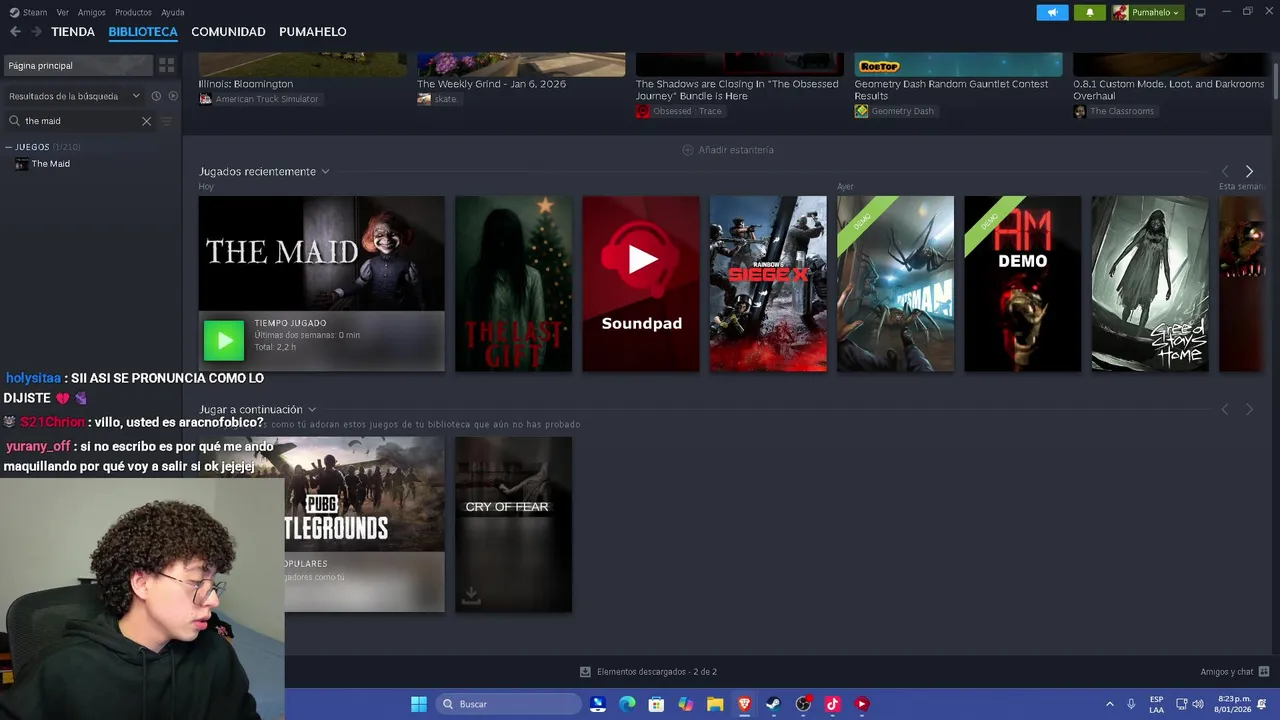1280x720 pixels.
Task: Open Amigos y chat panel
Action: coord(1235,672)
